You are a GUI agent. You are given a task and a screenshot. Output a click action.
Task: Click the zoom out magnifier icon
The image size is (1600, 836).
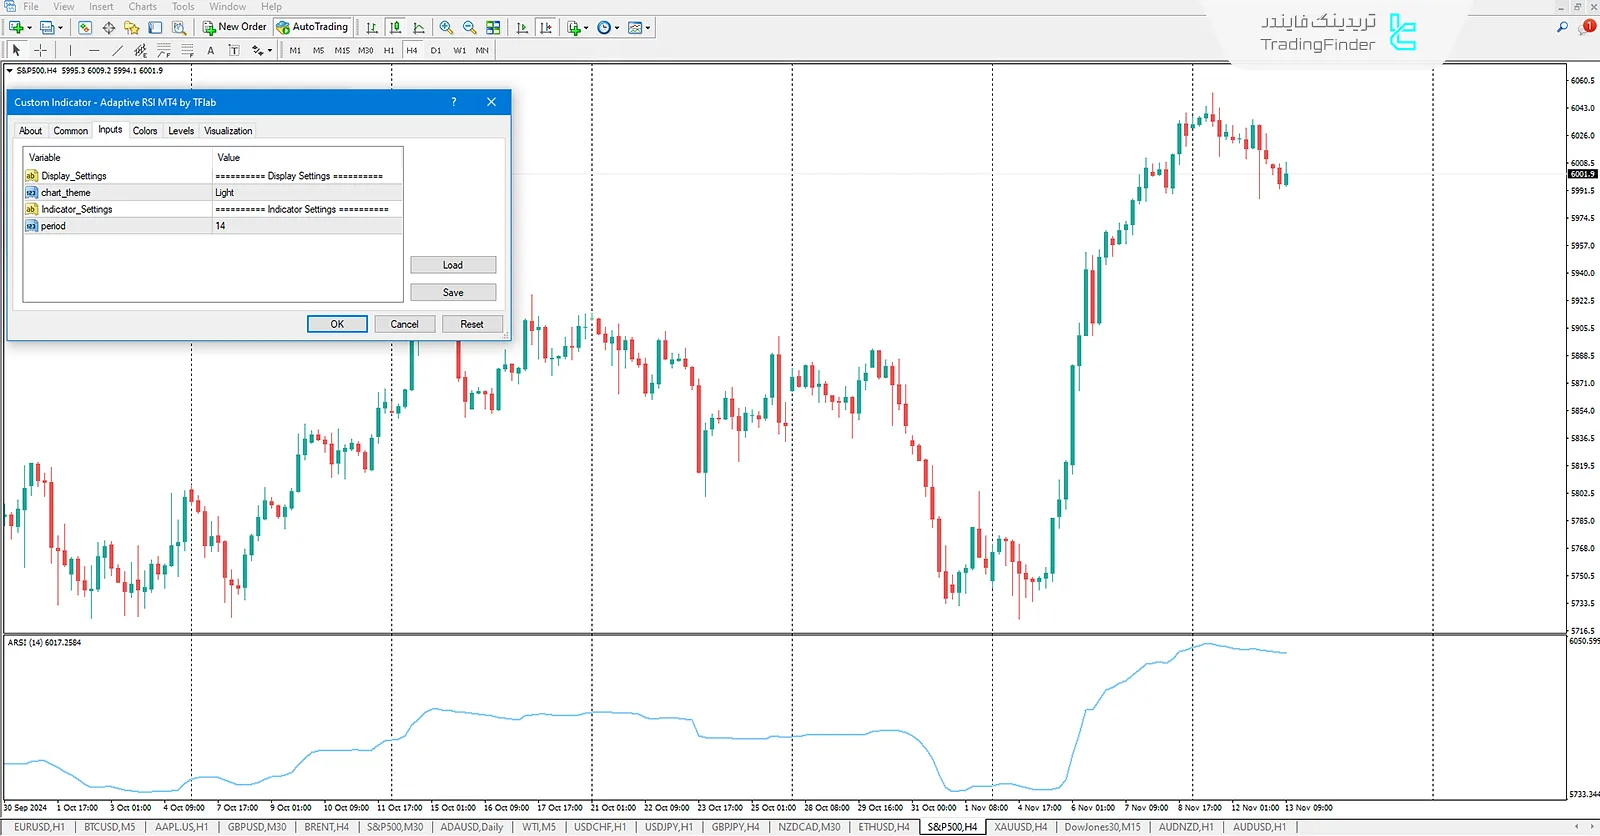469,28
